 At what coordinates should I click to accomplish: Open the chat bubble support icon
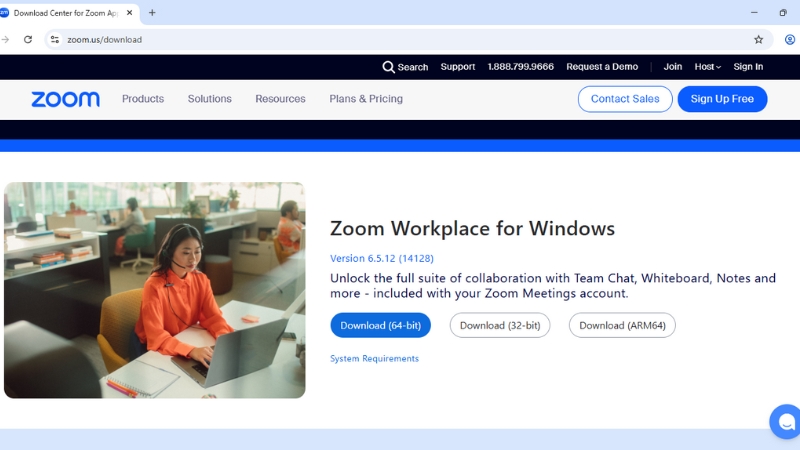click(x=786, y=421)
